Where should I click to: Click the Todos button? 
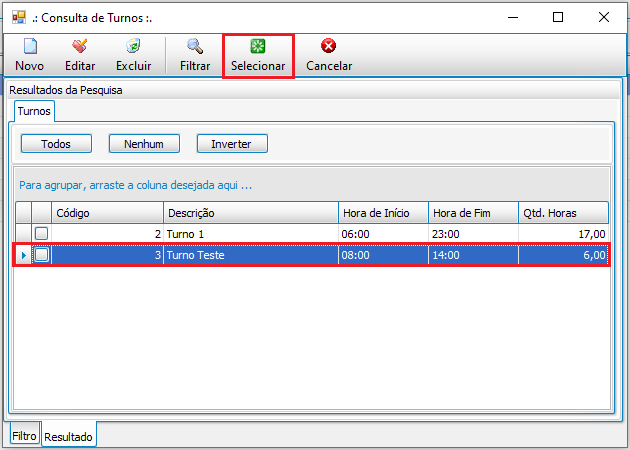(56, 144)
